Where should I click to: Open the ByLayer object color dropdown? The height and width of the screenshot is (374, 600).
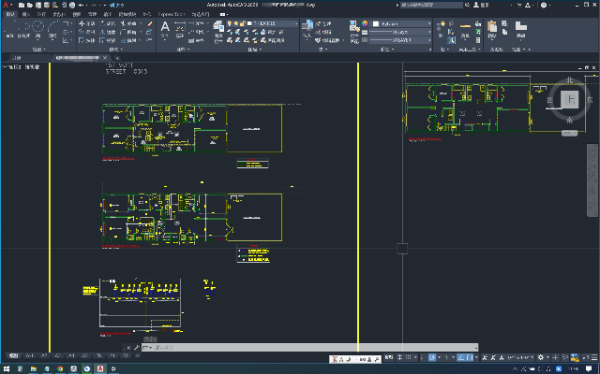pyautogui.click(x=402, y=24)
